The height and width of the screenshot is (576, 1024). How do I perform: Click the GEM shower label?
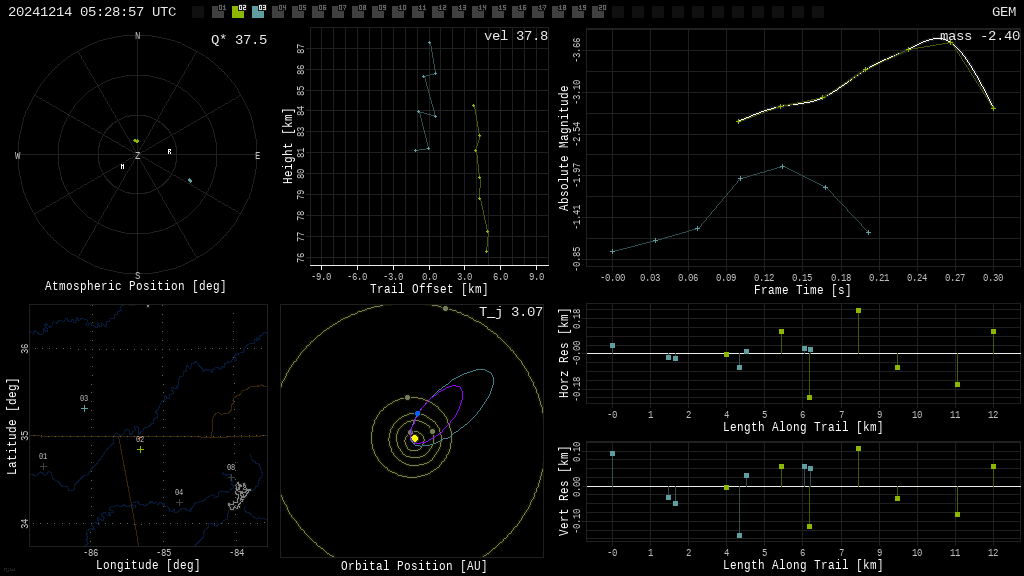[1003, 12]
